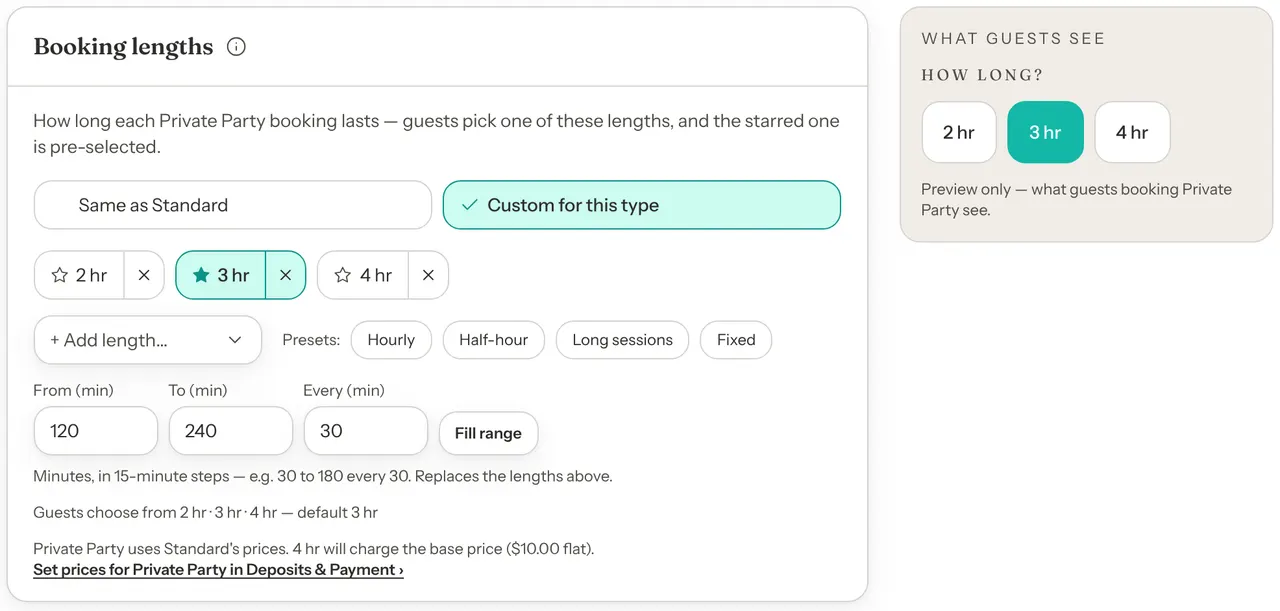
Task: Toggle the star on the 3 hr length
Action: [201, 275]
